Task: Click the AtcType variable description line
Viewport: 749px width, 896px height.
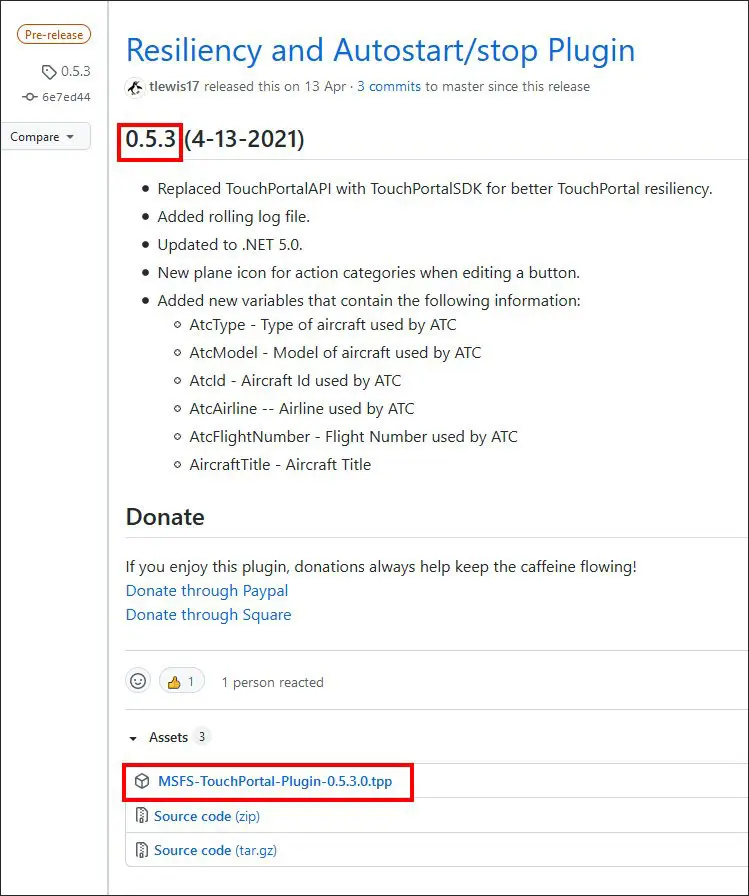Action: click(x=323, y=325)
